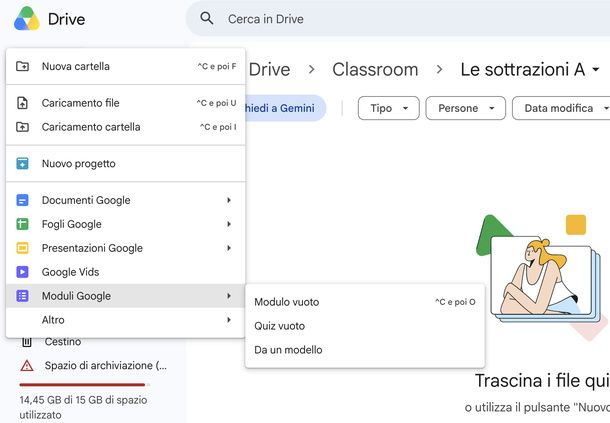610x423 pixels.
Task: Click the Cerca in Drive search field
Action: tap(398, 19)
